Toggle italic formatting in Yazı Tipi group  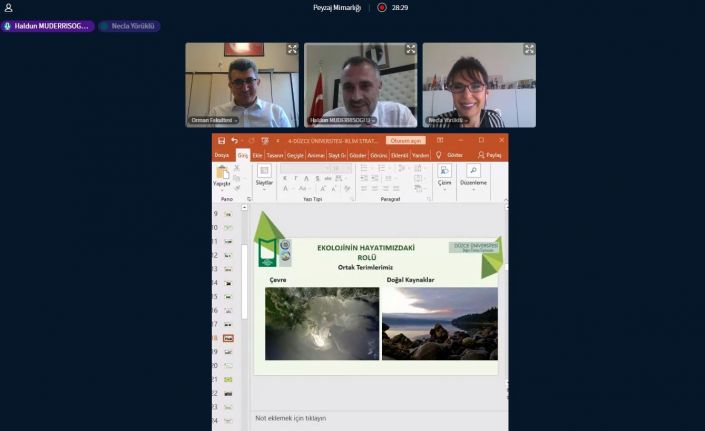295,178
